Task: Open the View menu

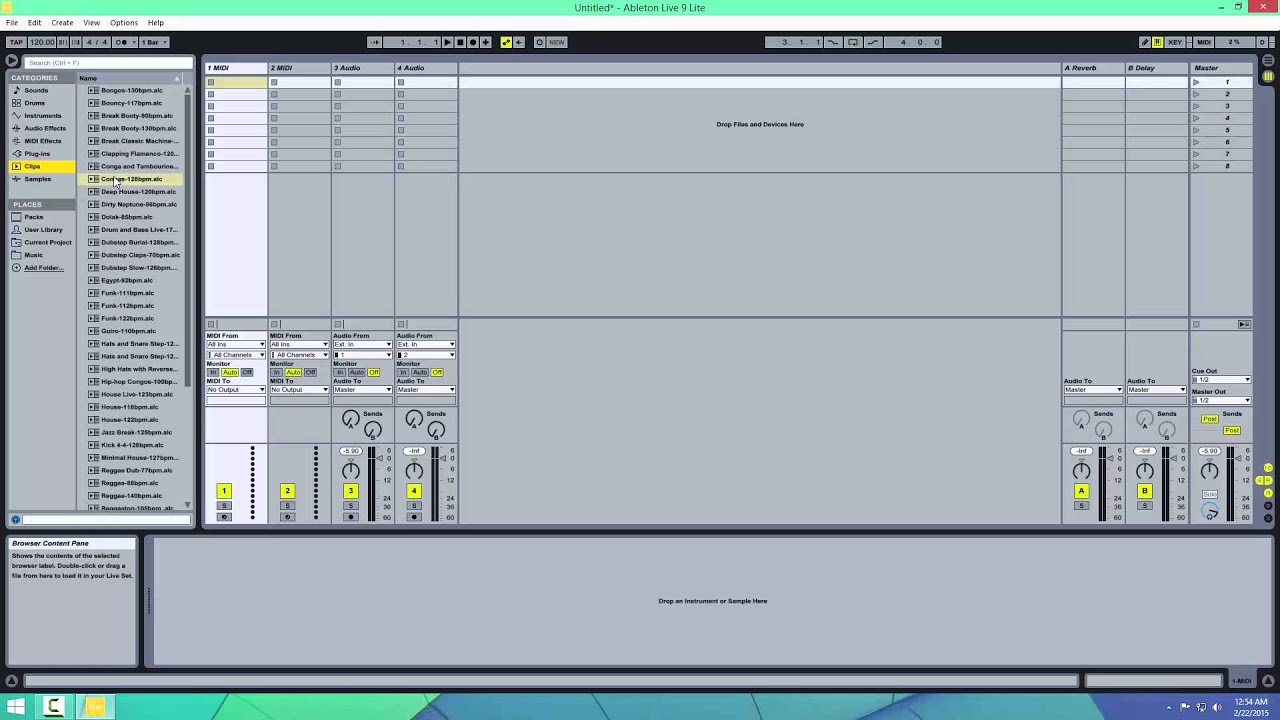Action: click(91, 22)
